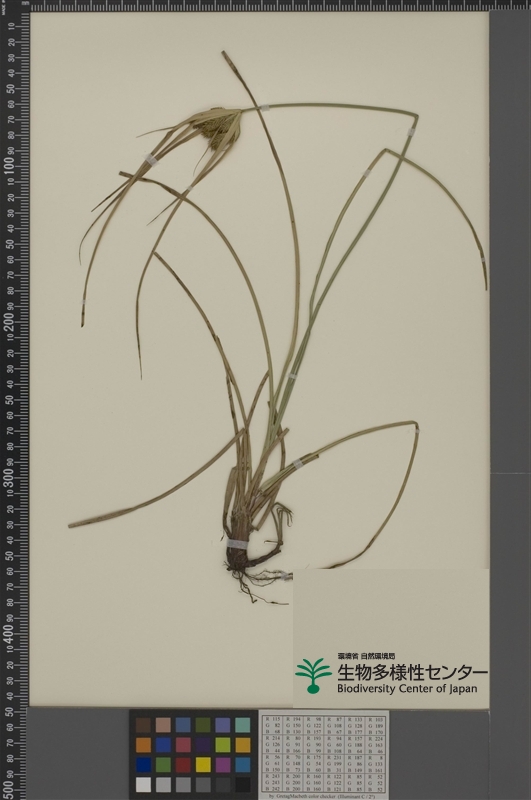Click the yellow color checker patch

(x=203, y=765)
